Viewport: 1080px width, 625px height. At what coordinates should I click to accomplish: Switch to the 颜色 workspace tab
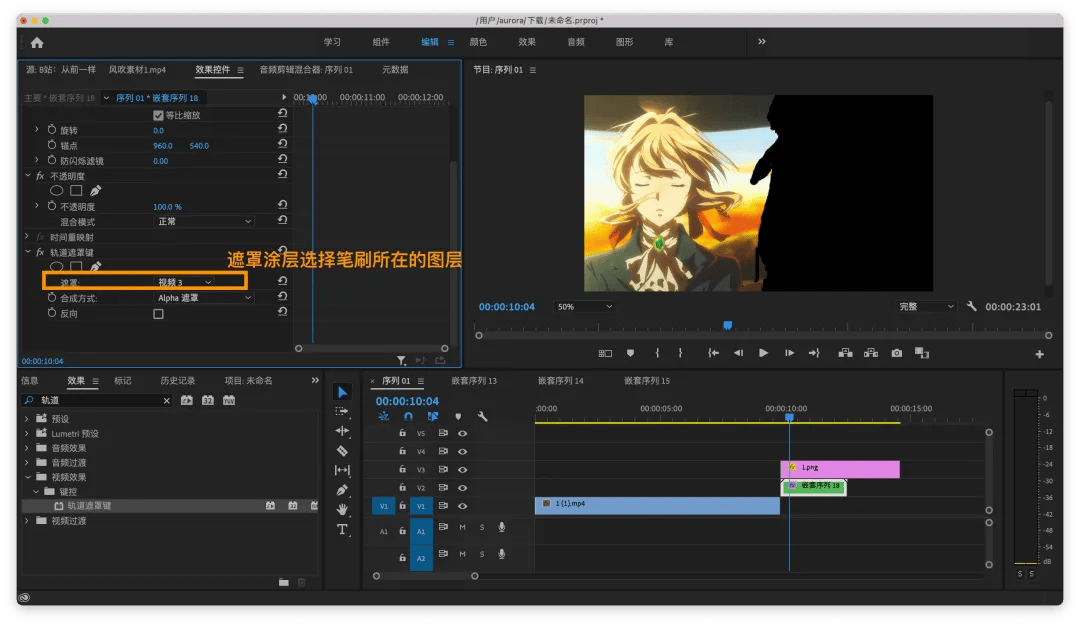[x=478, y=42]
